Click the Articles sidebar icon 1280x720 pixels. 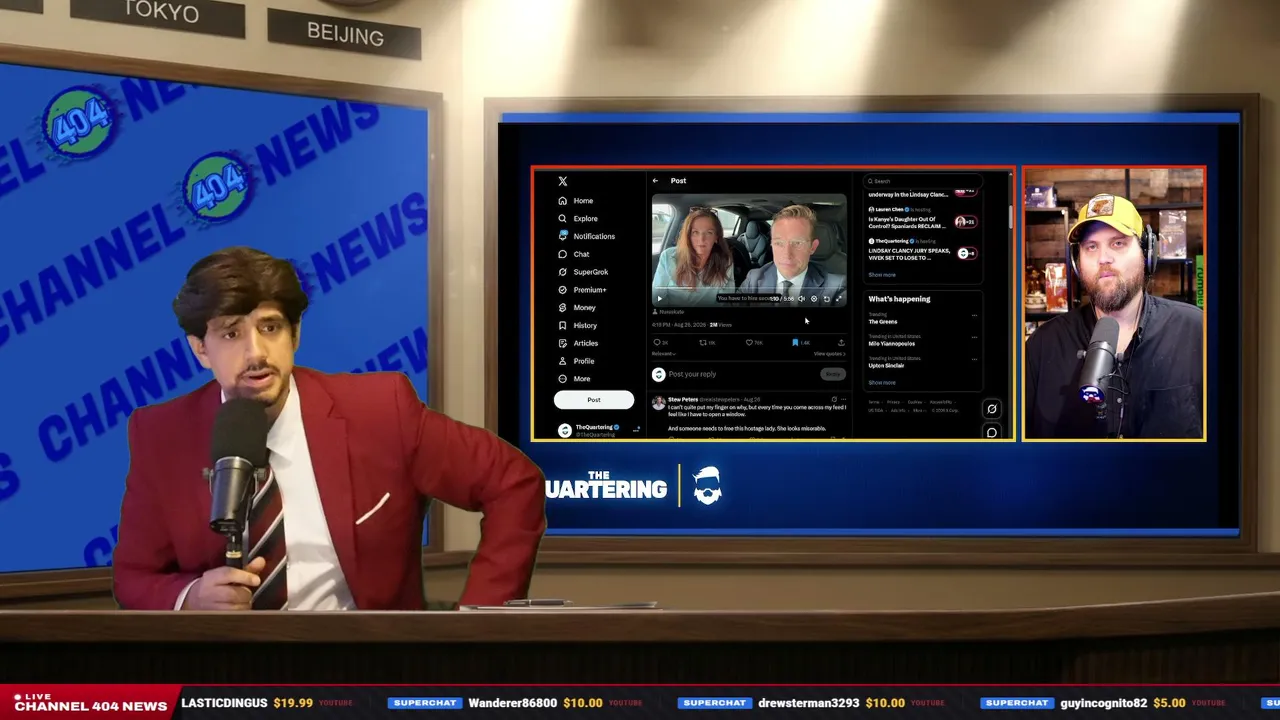(563, 343)
